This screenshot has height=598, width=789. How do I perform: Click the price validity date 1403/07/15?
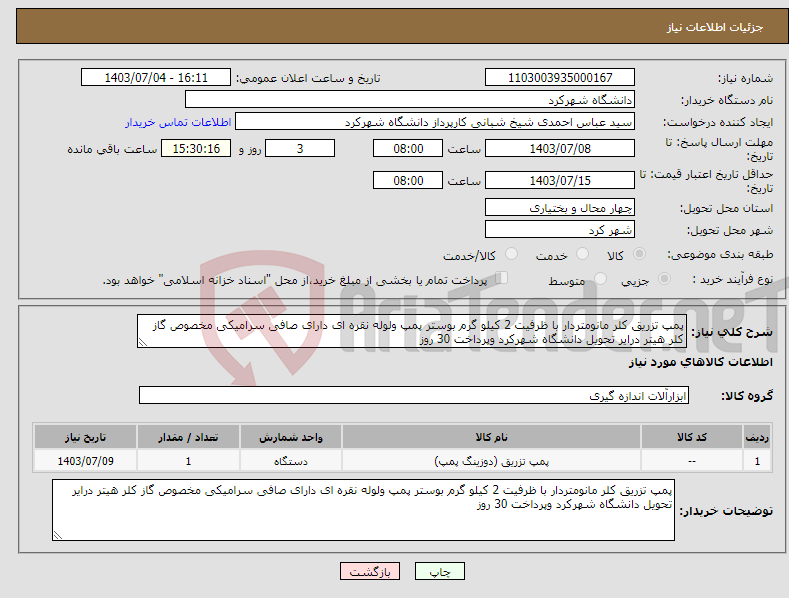click(x=560, y=180)
